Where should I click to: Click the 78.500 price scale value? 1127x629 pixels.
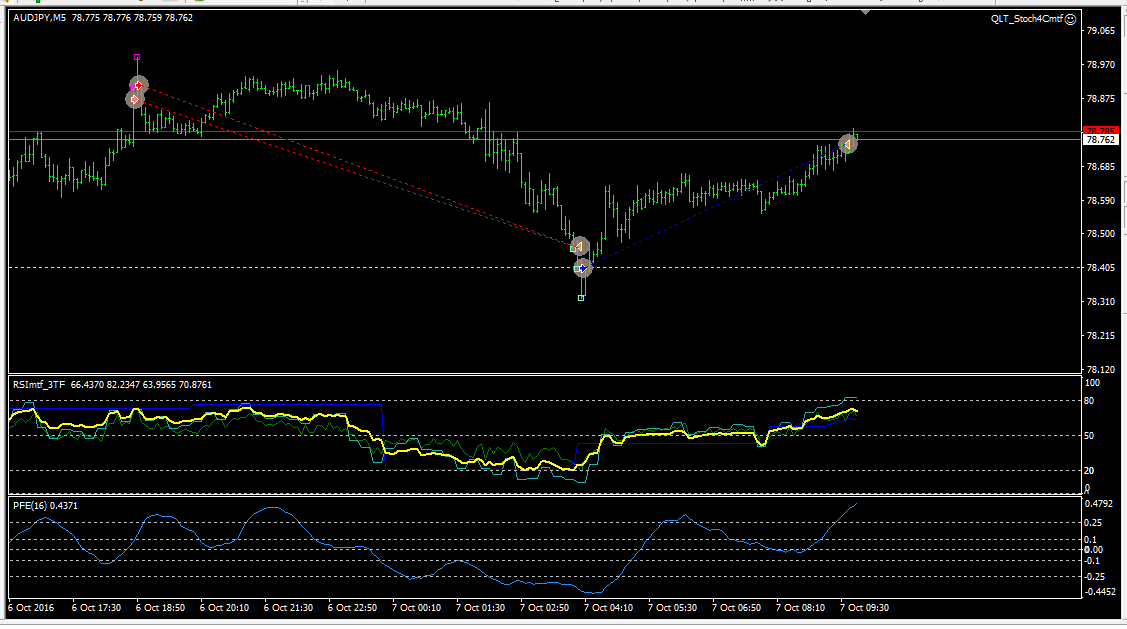coord(1100,234)
